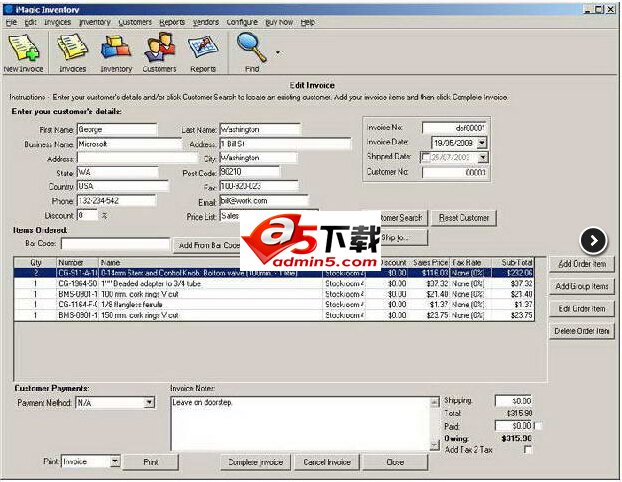This screenshot has width=622, height=482.
Task: Click the Print button
Action: point(151,462)
